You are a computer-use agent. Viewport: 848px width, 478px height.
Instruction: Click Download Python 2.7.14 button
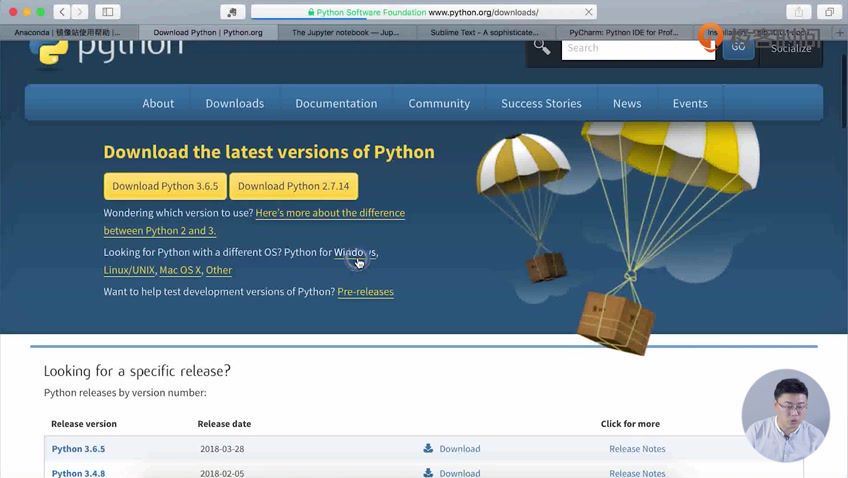294,186
